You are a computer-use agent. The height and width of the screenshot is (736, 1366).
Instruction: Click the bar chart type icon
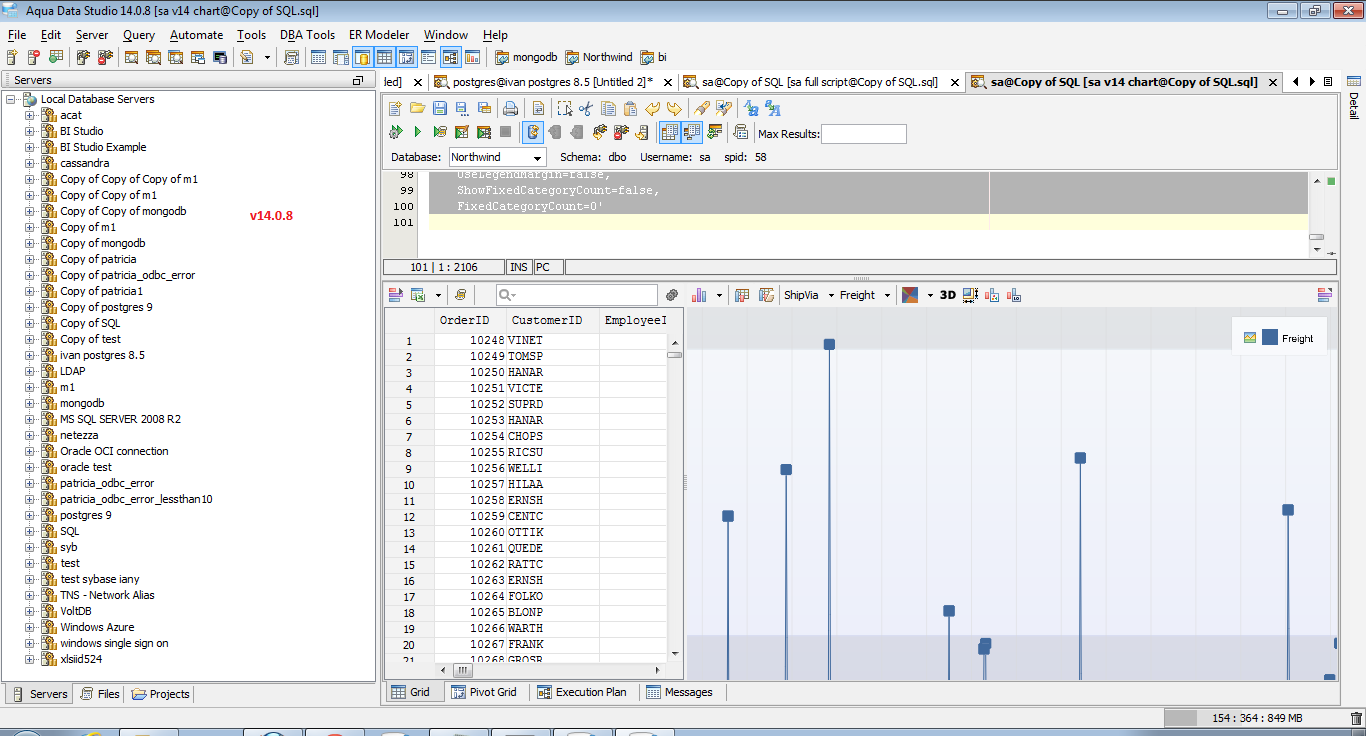699,295
